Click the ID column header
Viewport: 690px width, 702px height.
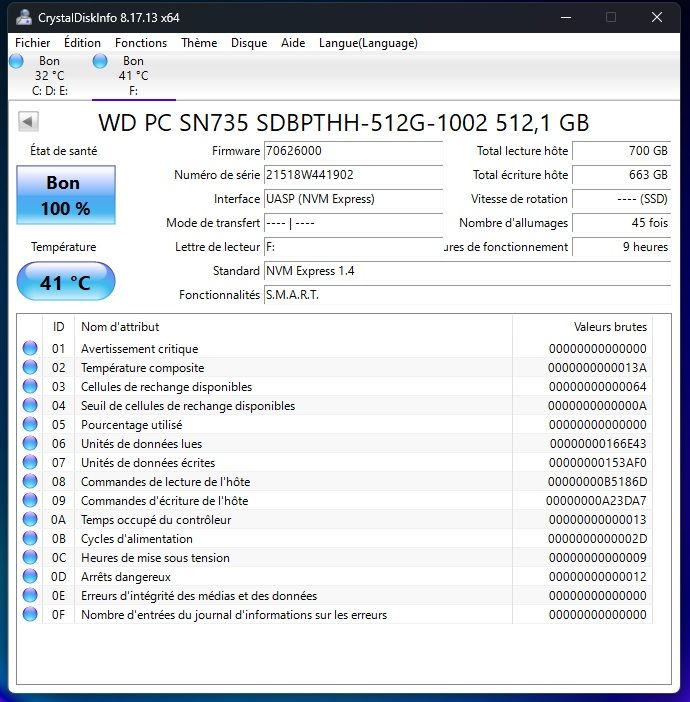coord(59,327)
